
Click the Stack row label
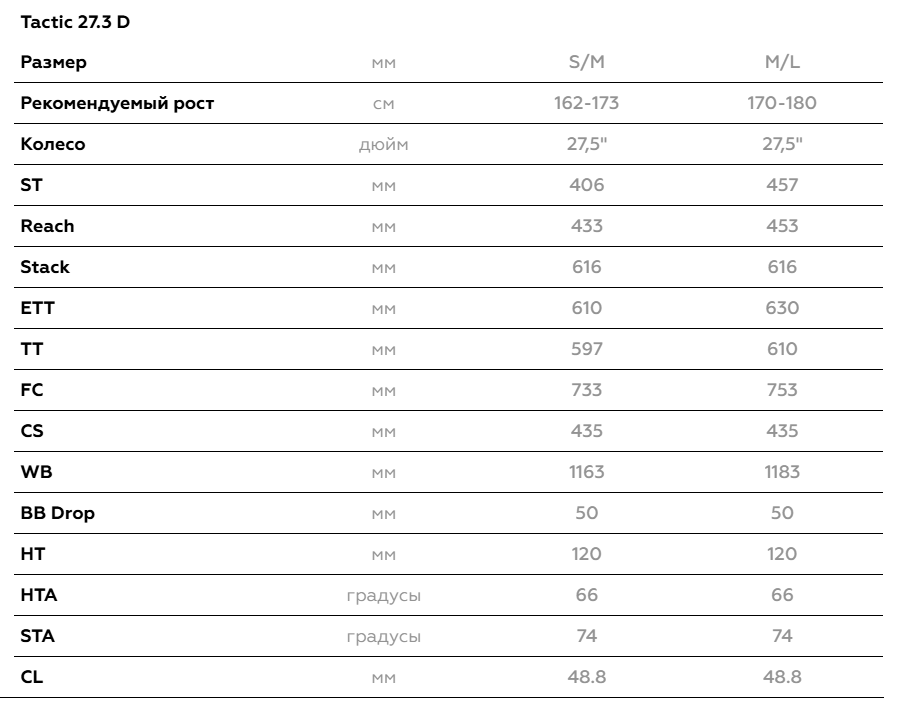tap(45, 267)
